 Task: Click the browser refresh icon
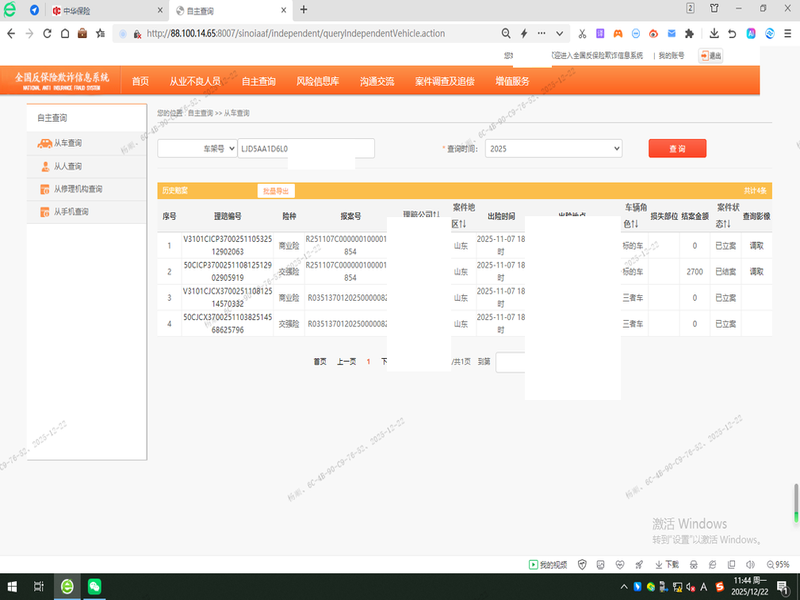(47, 33)
